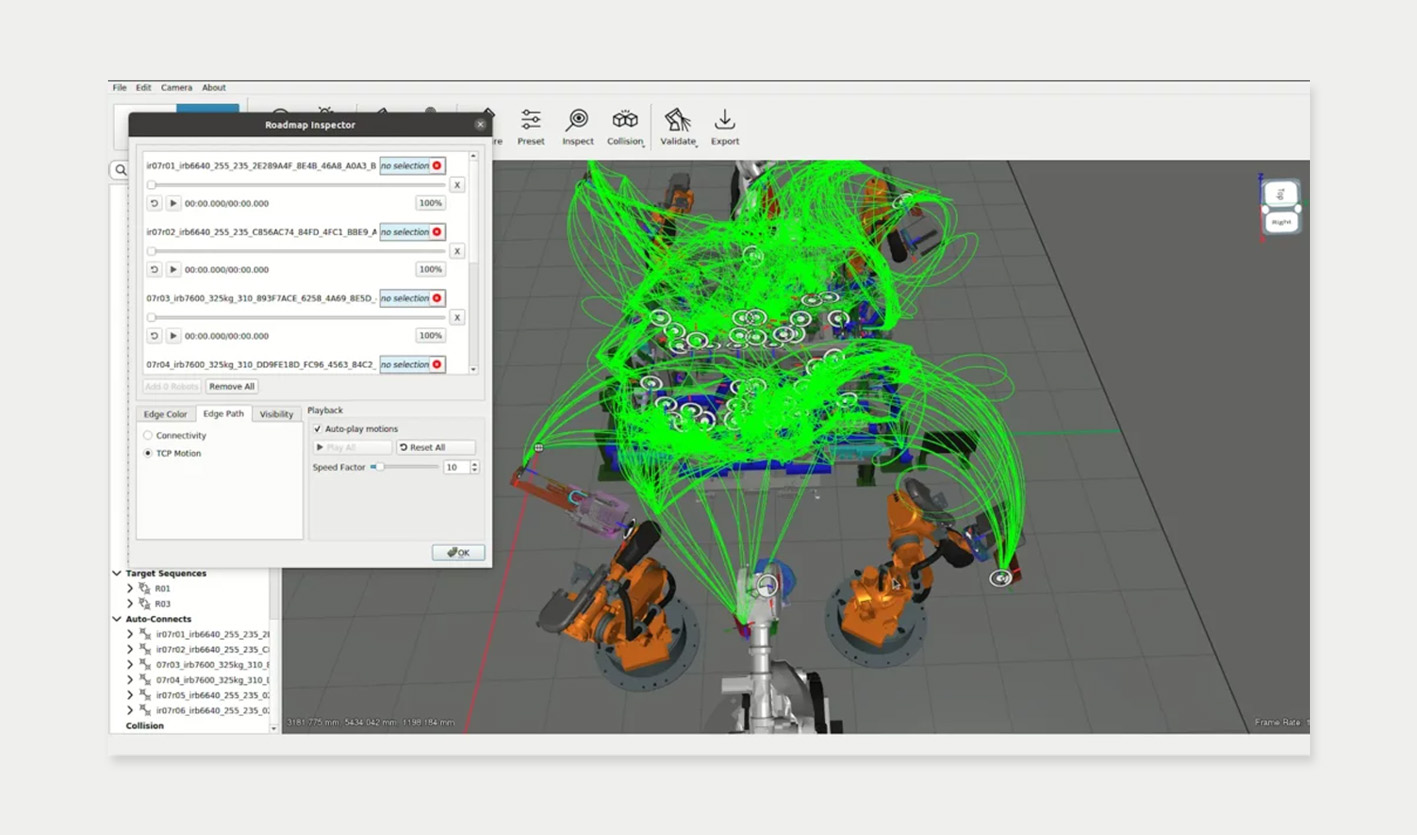Click the Remove All button
The image size is (1417, 835).
tap(231, 386)
